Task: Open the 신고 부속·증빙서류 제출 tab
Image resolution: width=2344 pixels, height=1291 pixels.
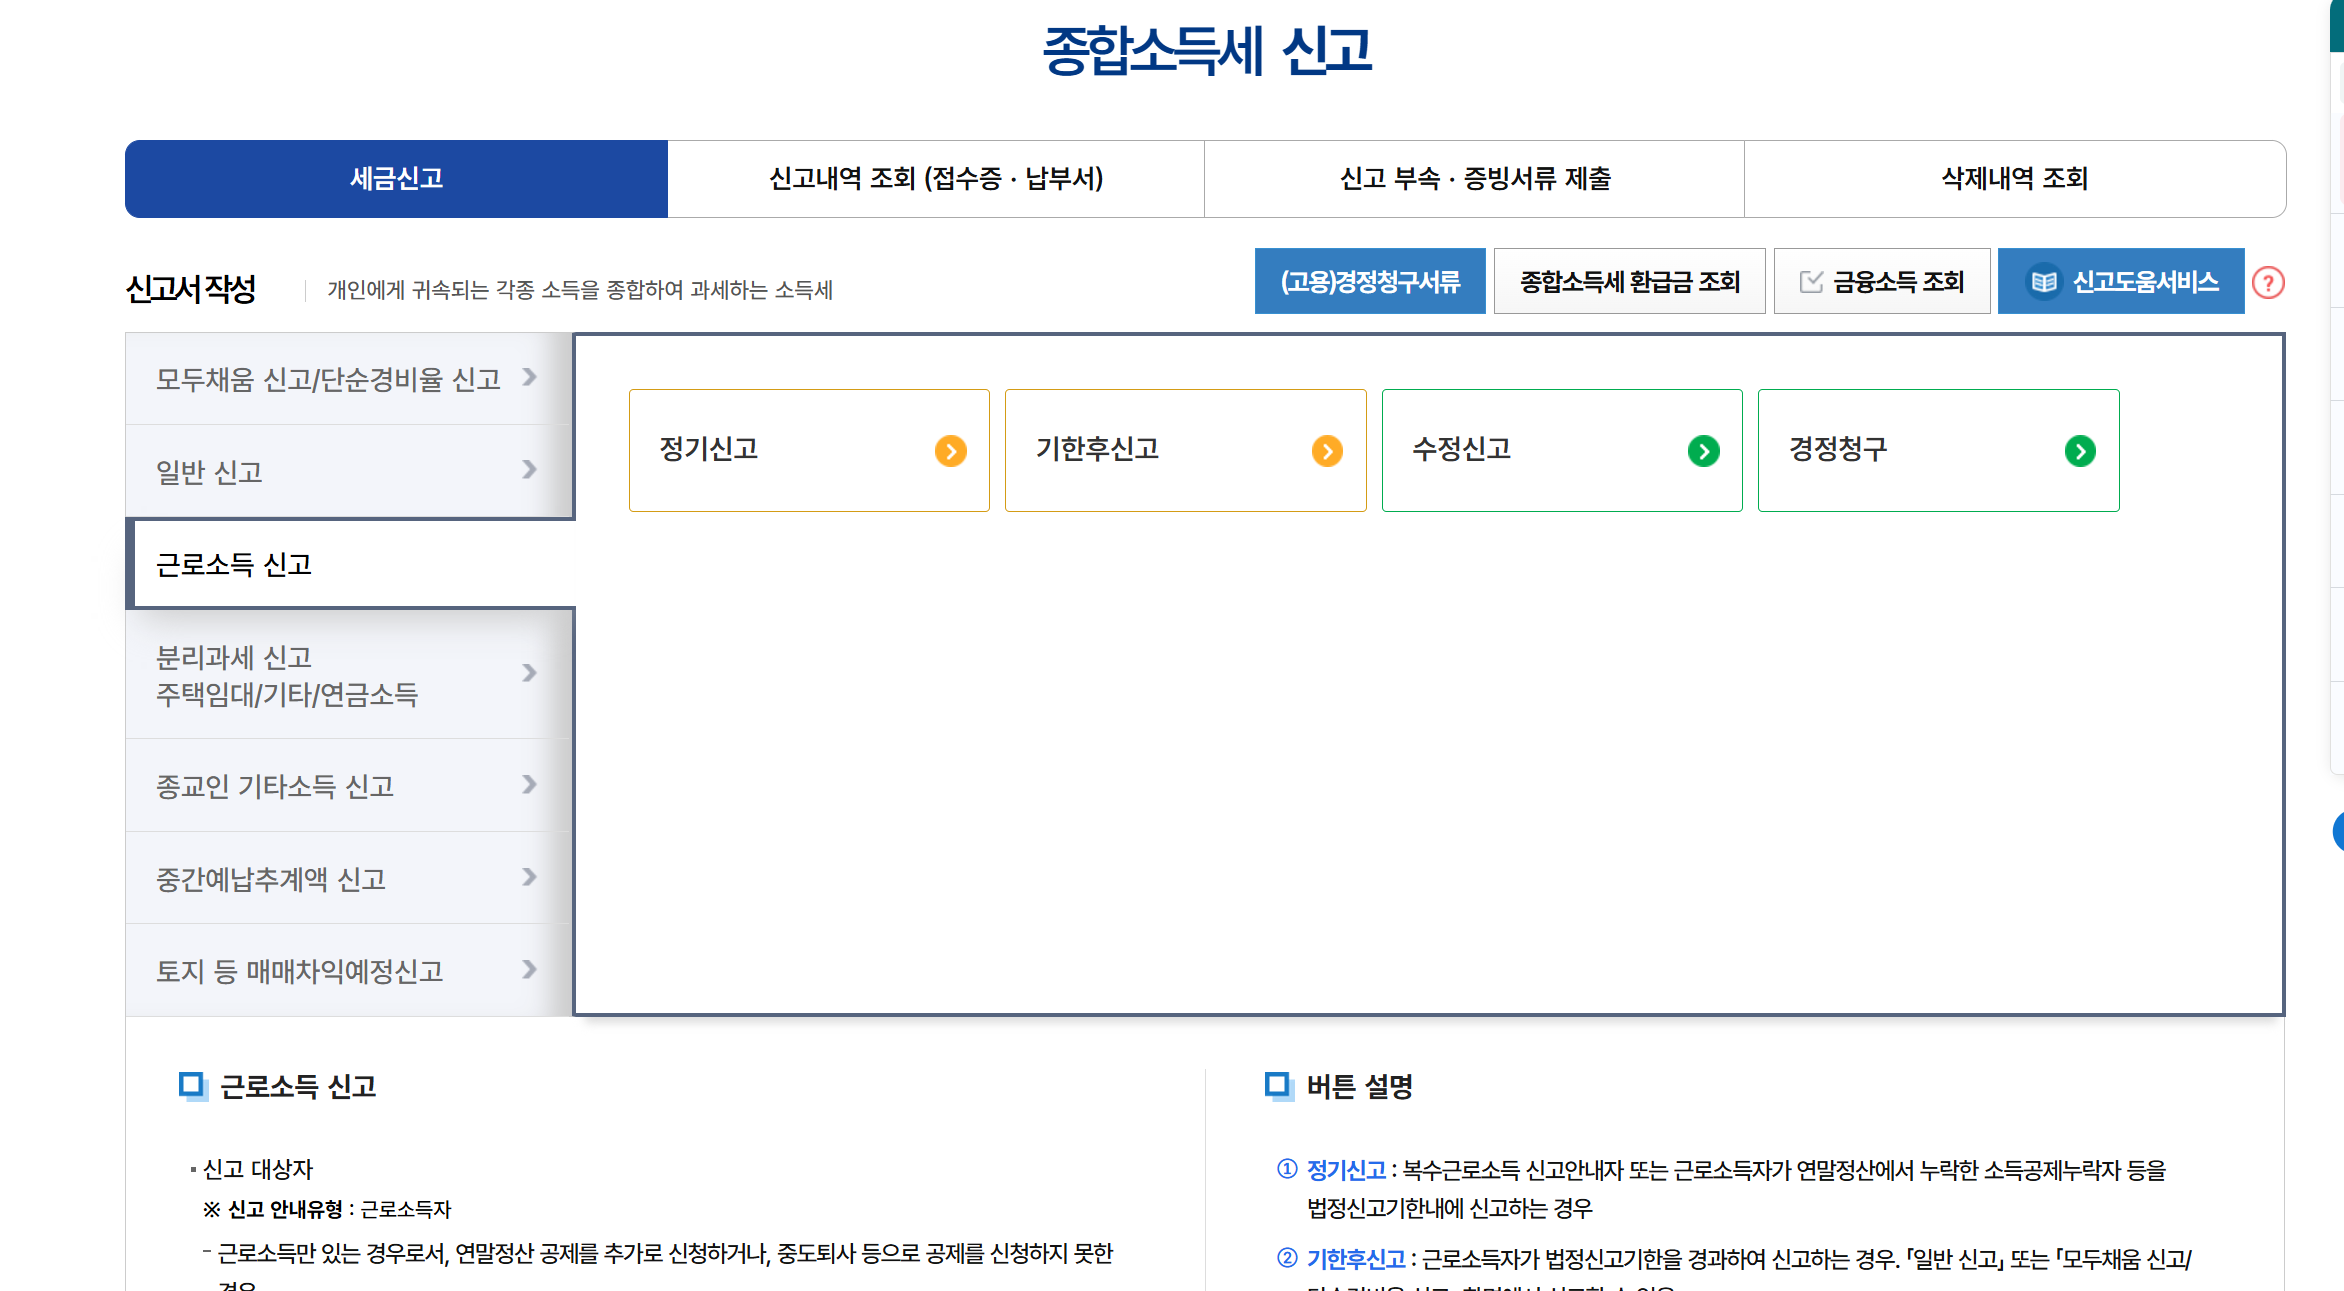Action: [1474, 179]
